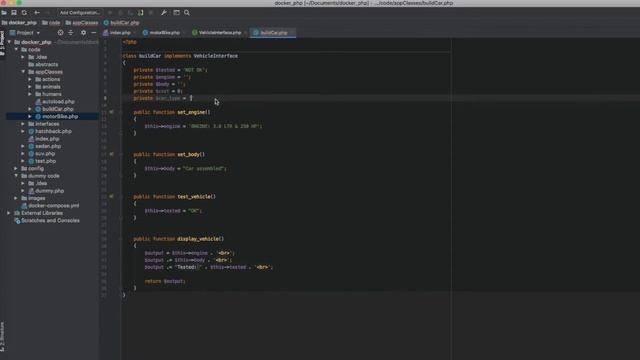Hide the Project panel with minus icon
This screenshot has width=640, height=360.
[x=93, y=33]
